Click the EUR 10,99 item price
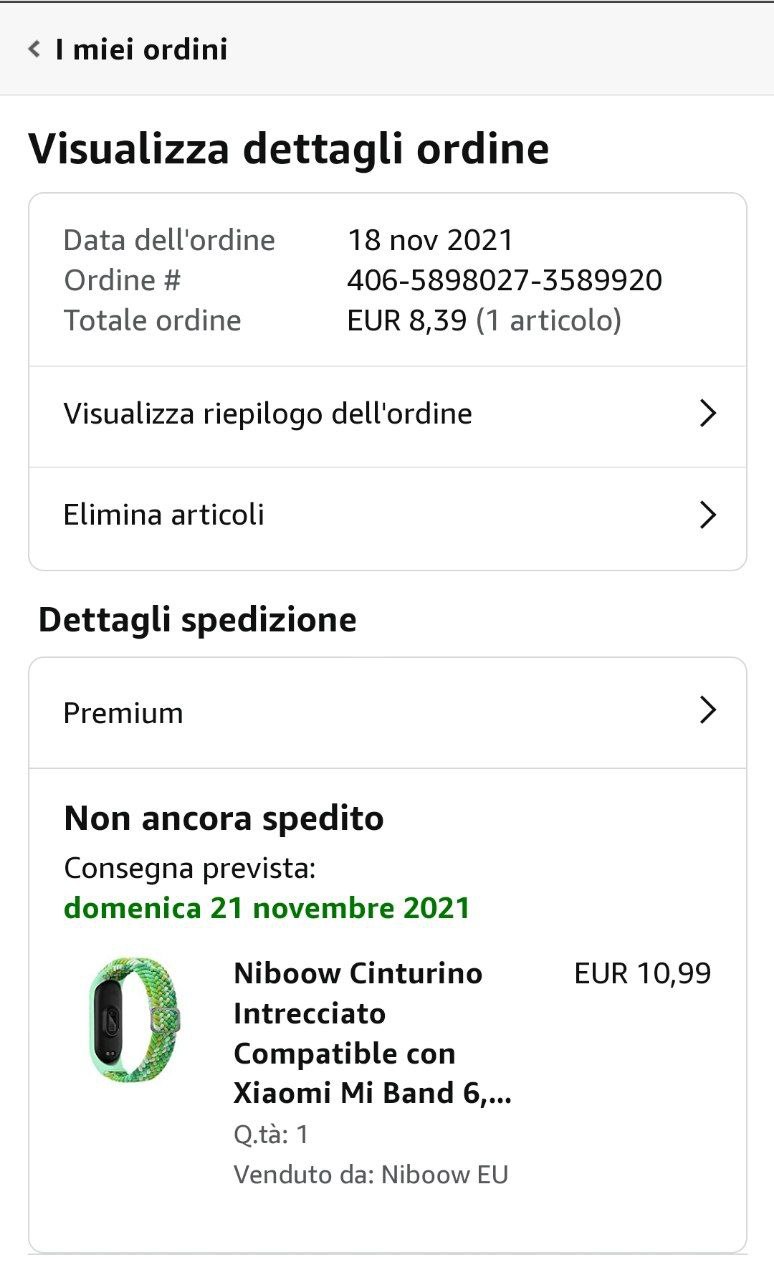774x1280 pixels. click(x=642, y=973)
